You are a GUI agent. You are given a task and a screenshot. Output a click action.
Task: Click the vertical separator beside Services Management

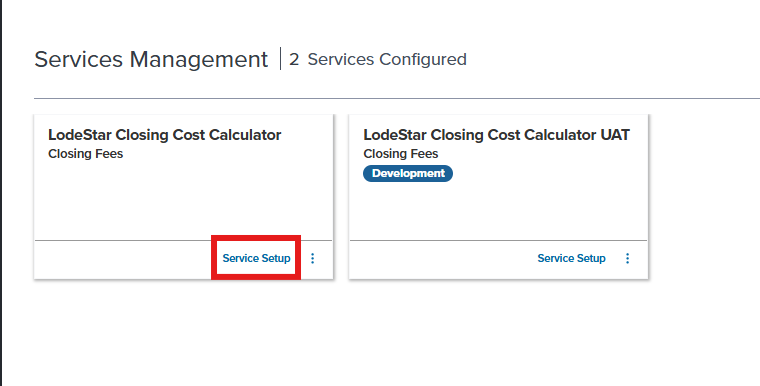click(280, 59)
